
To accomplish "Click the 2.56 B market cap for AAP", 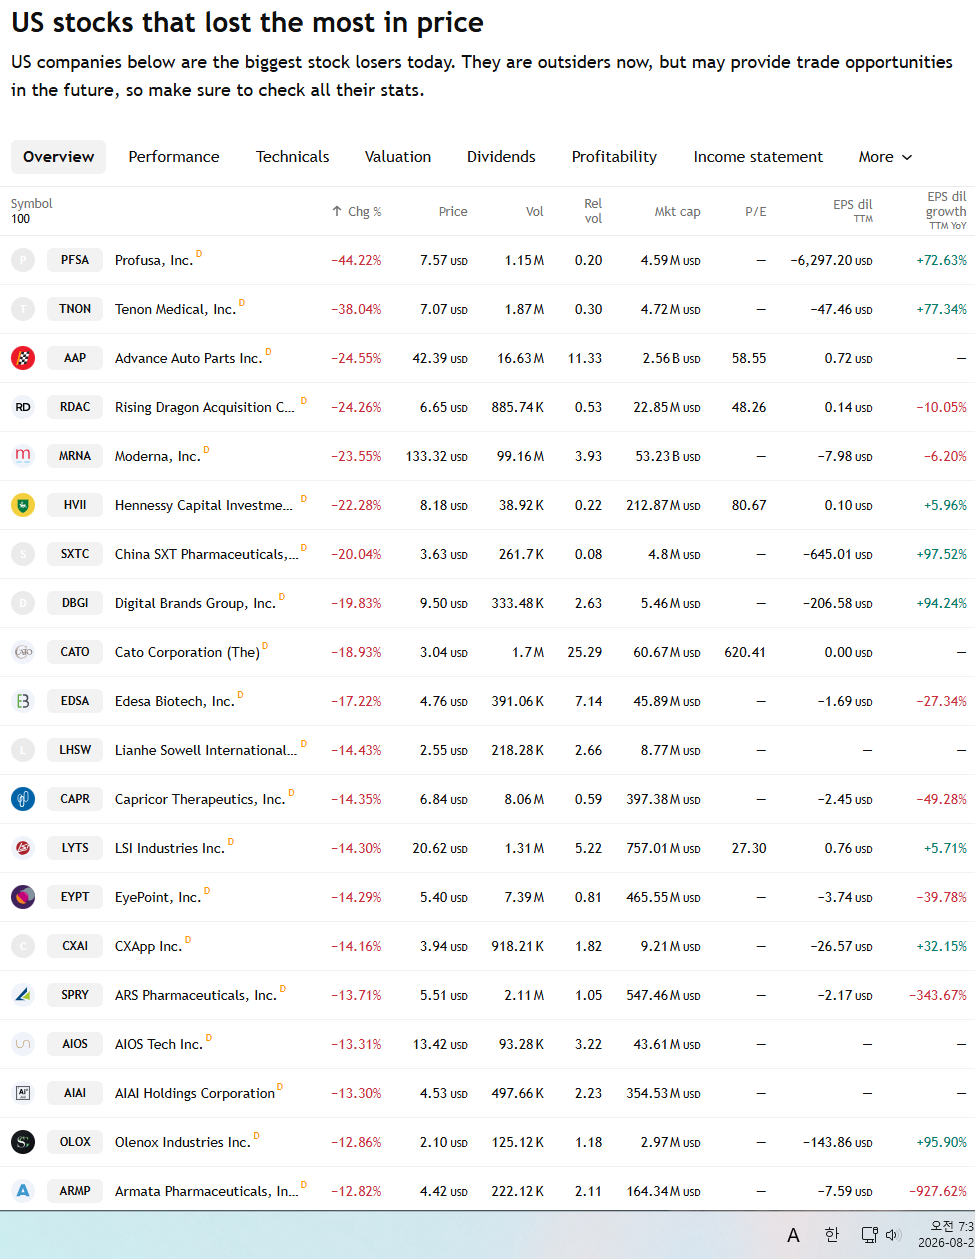I will point(671,358).
